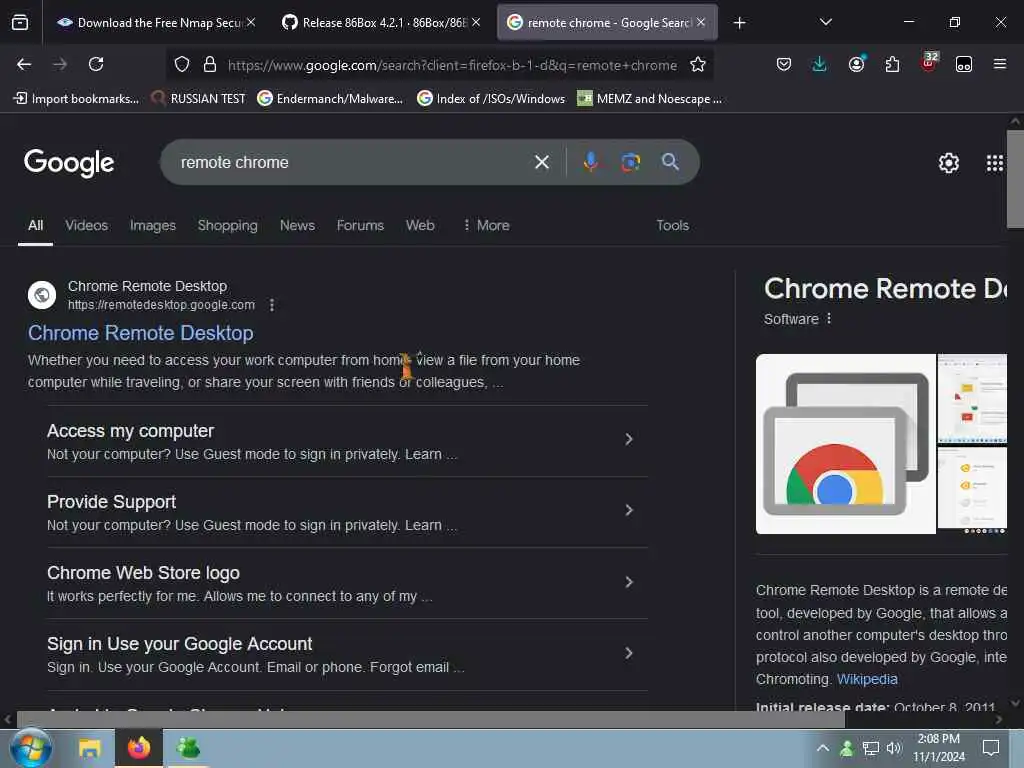
Task: Switch to the 86Box release tab
Action: 379,23
